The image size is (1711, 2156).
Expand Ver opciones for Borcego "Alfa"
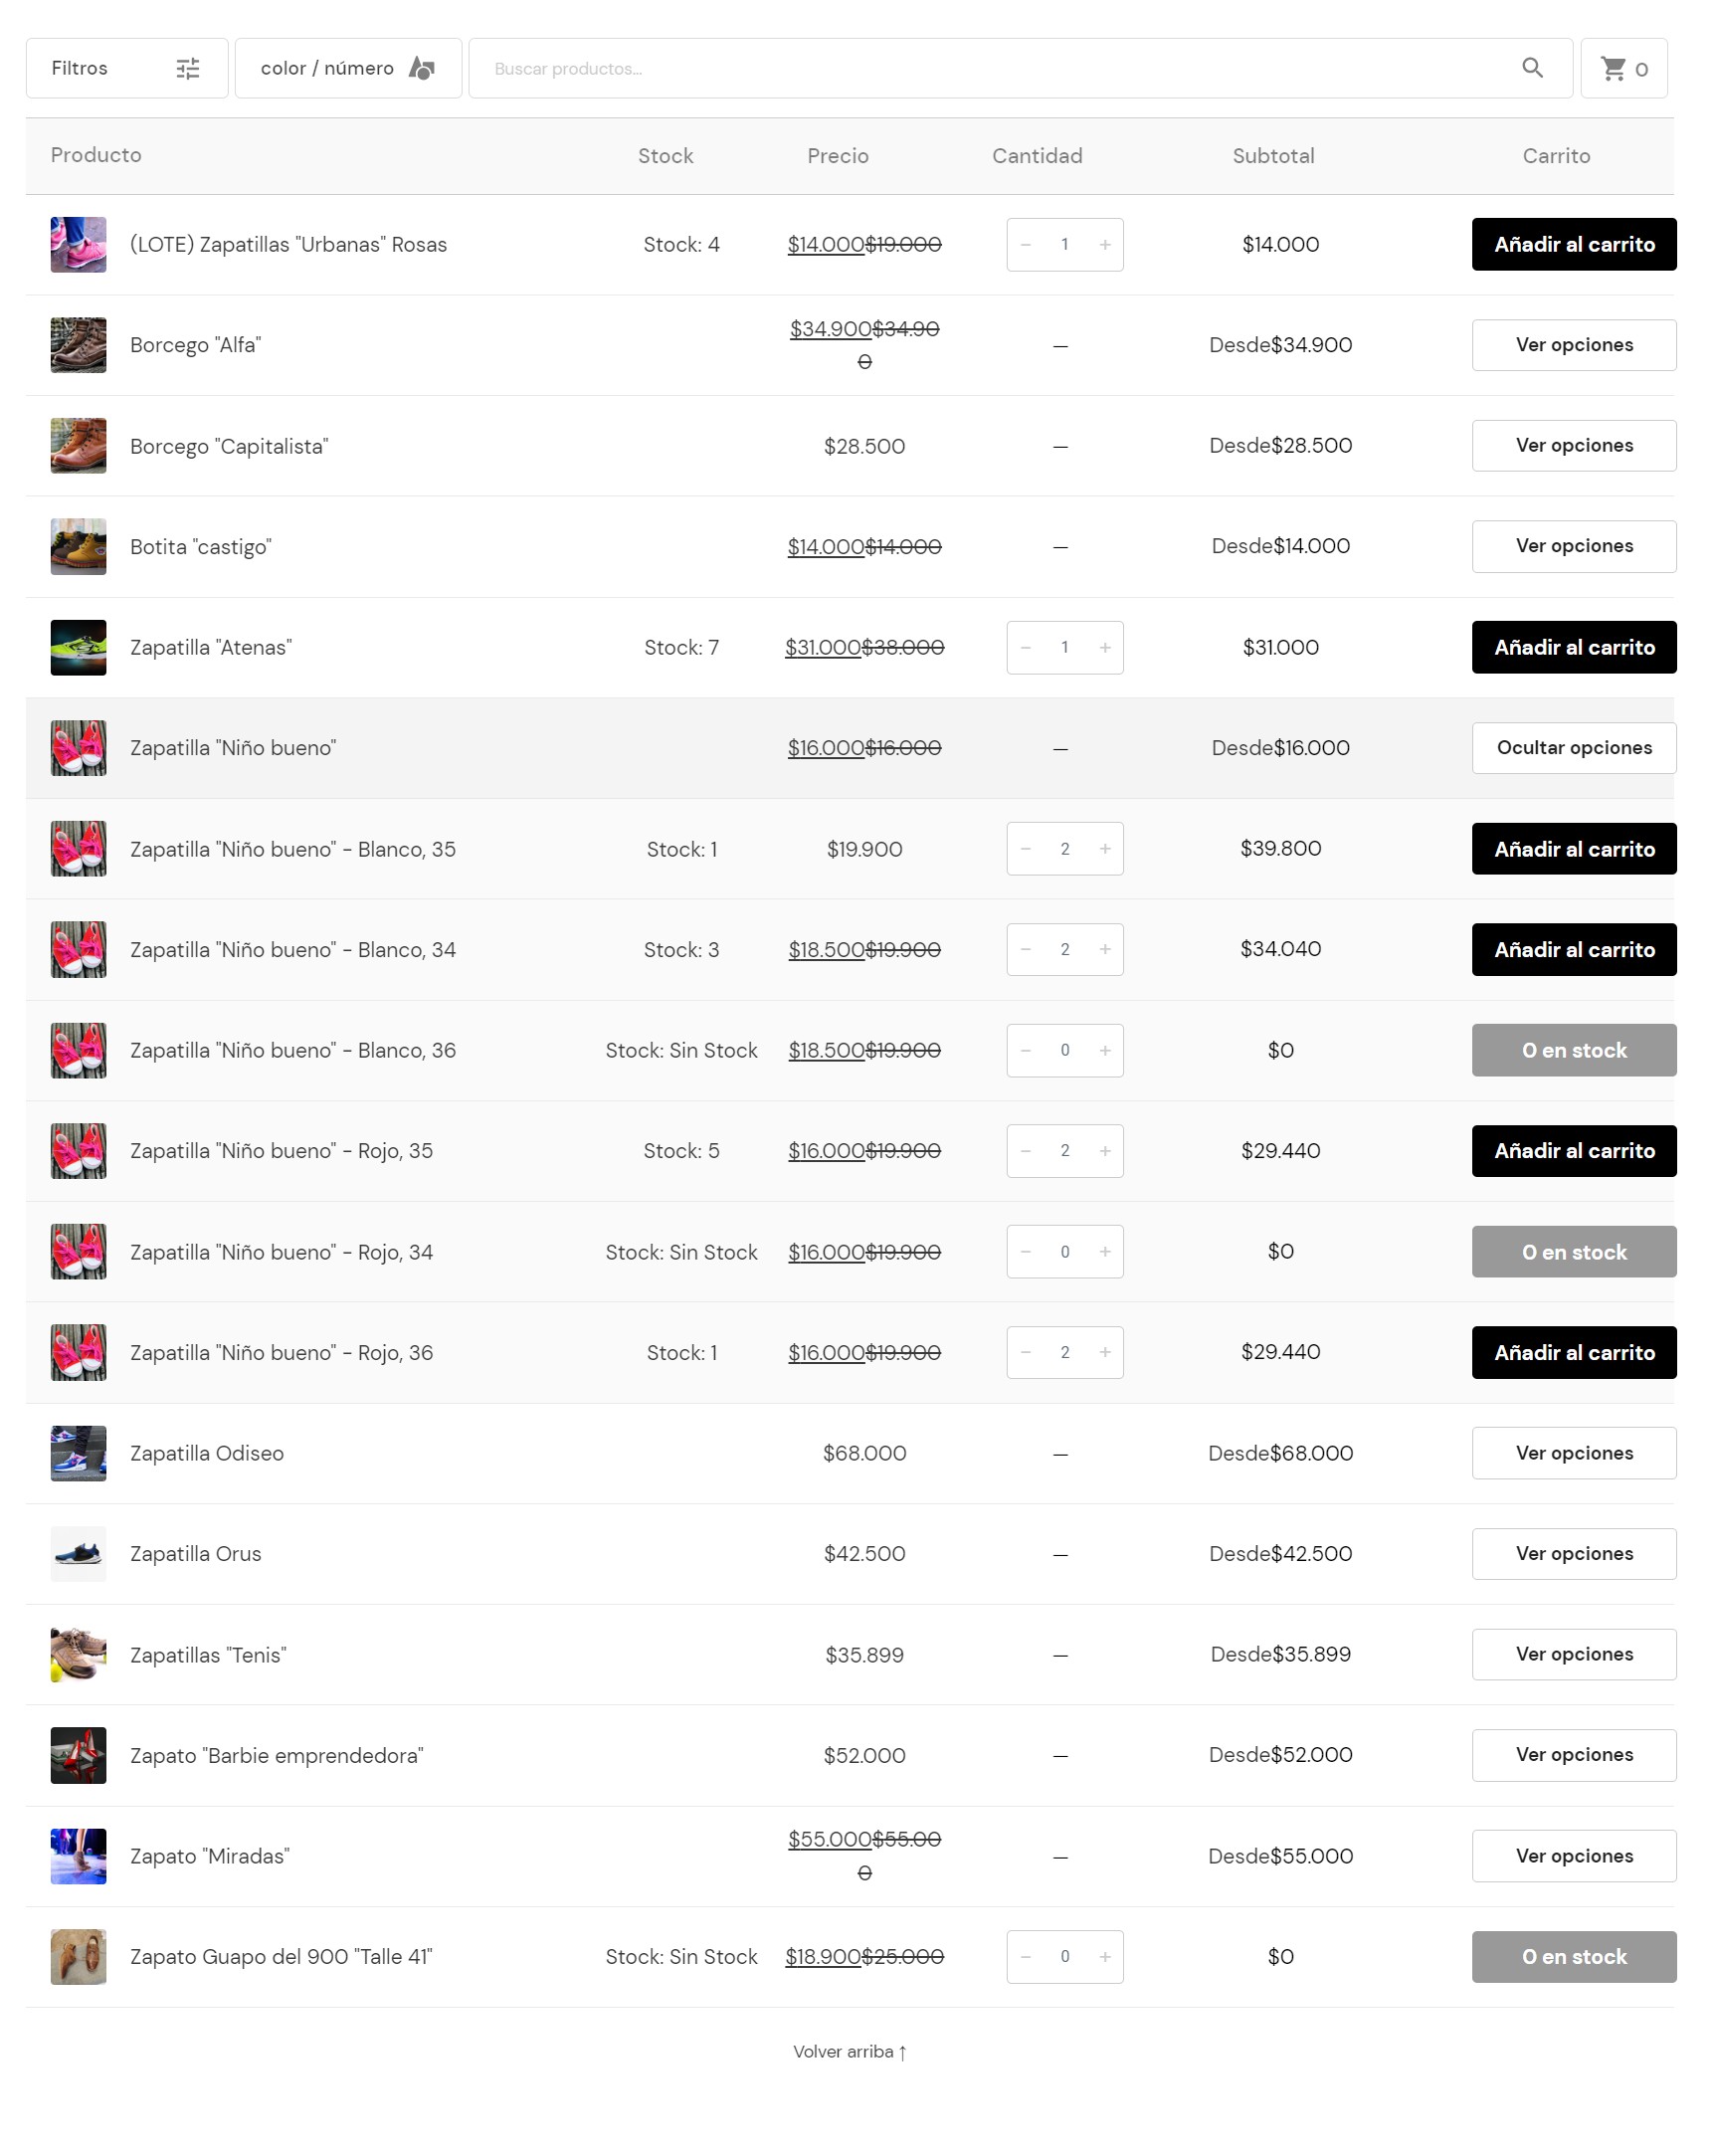click(x=1574, y=345)
